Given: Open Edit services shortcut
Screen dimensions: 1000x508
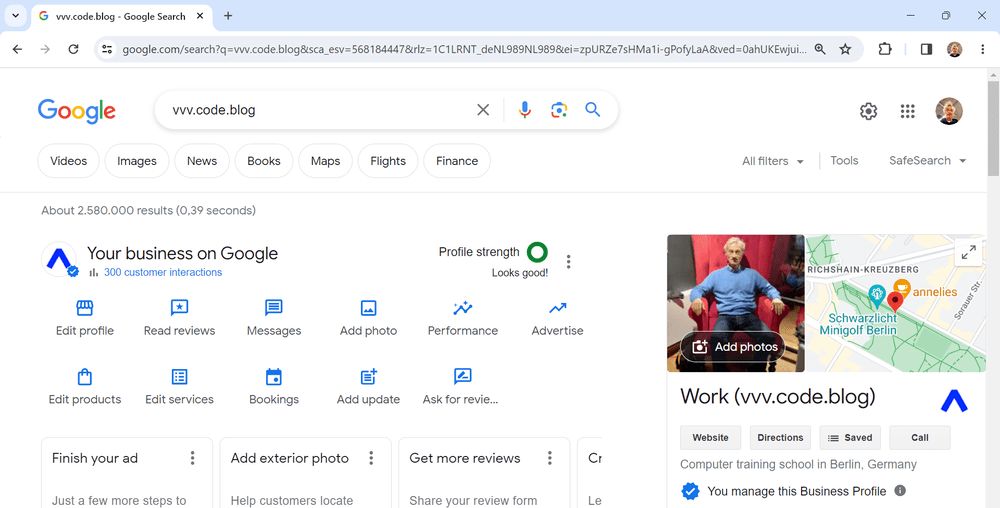Looking at the screenshot, I should tap(179, 386).
